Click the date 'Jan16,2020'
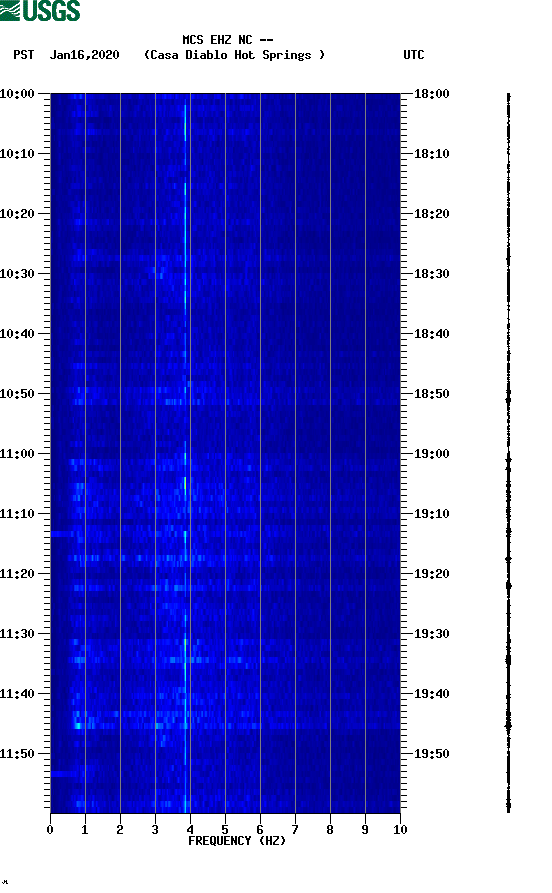 coord(84,55)
